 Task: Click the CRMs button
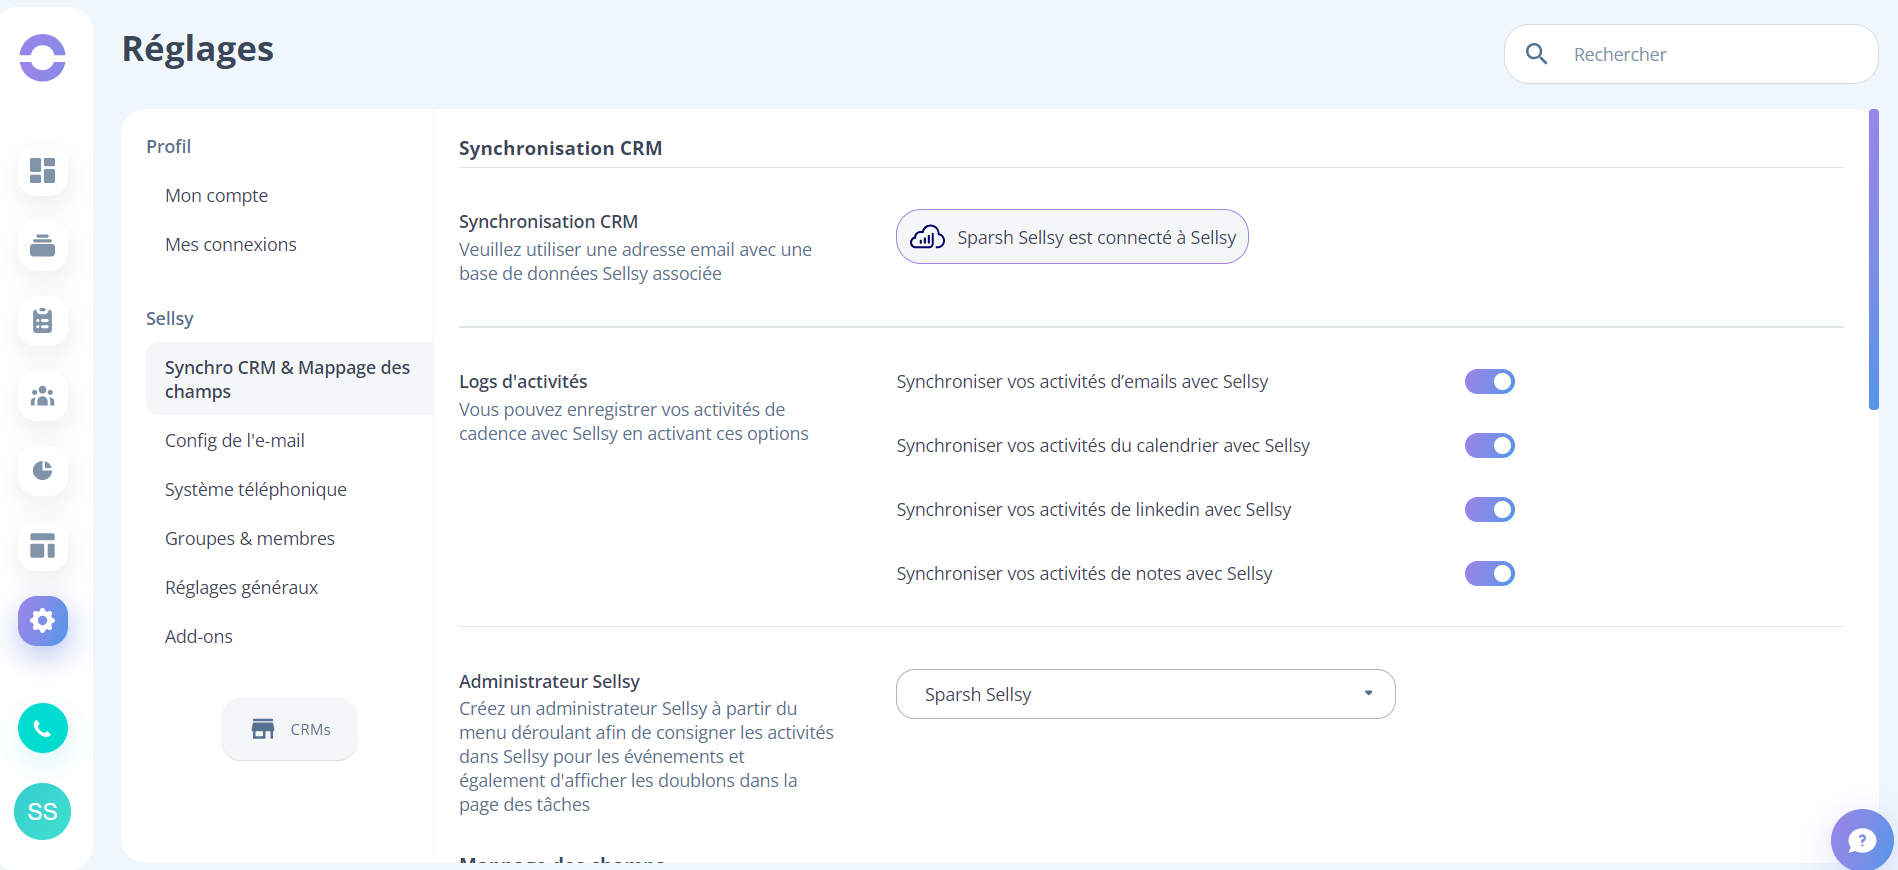(x=289, y=729)
